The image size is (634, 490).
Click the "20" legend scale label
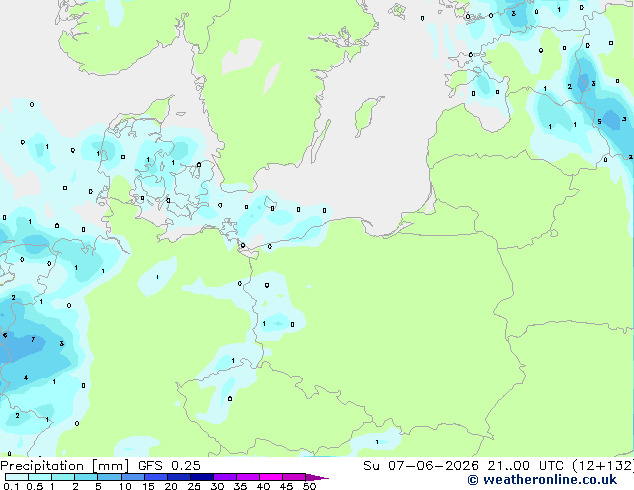171,486
